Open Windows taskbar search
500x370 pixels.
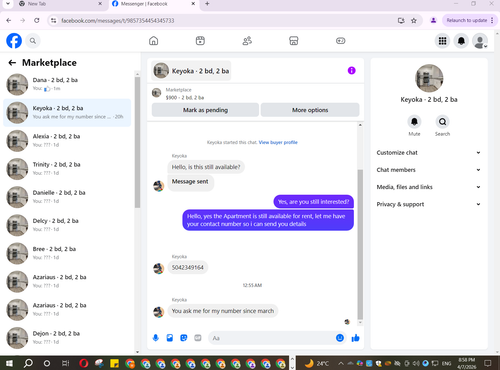28,363
